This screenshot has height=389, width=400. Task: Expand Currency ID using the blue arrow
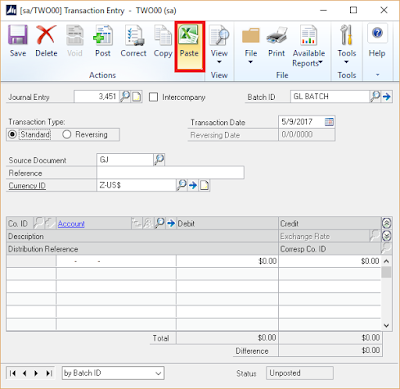[193, 185]
